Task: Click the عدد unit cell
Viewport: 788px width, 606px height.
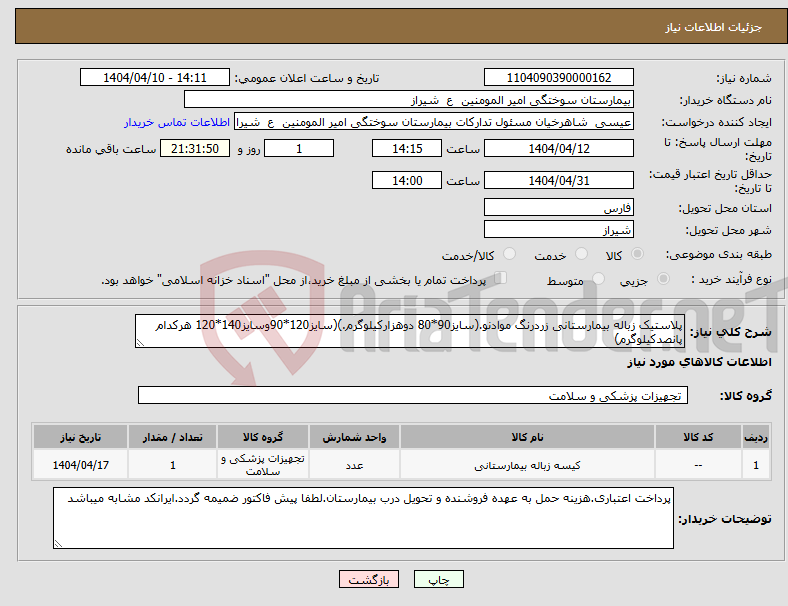Action: (x=354, y=465)
